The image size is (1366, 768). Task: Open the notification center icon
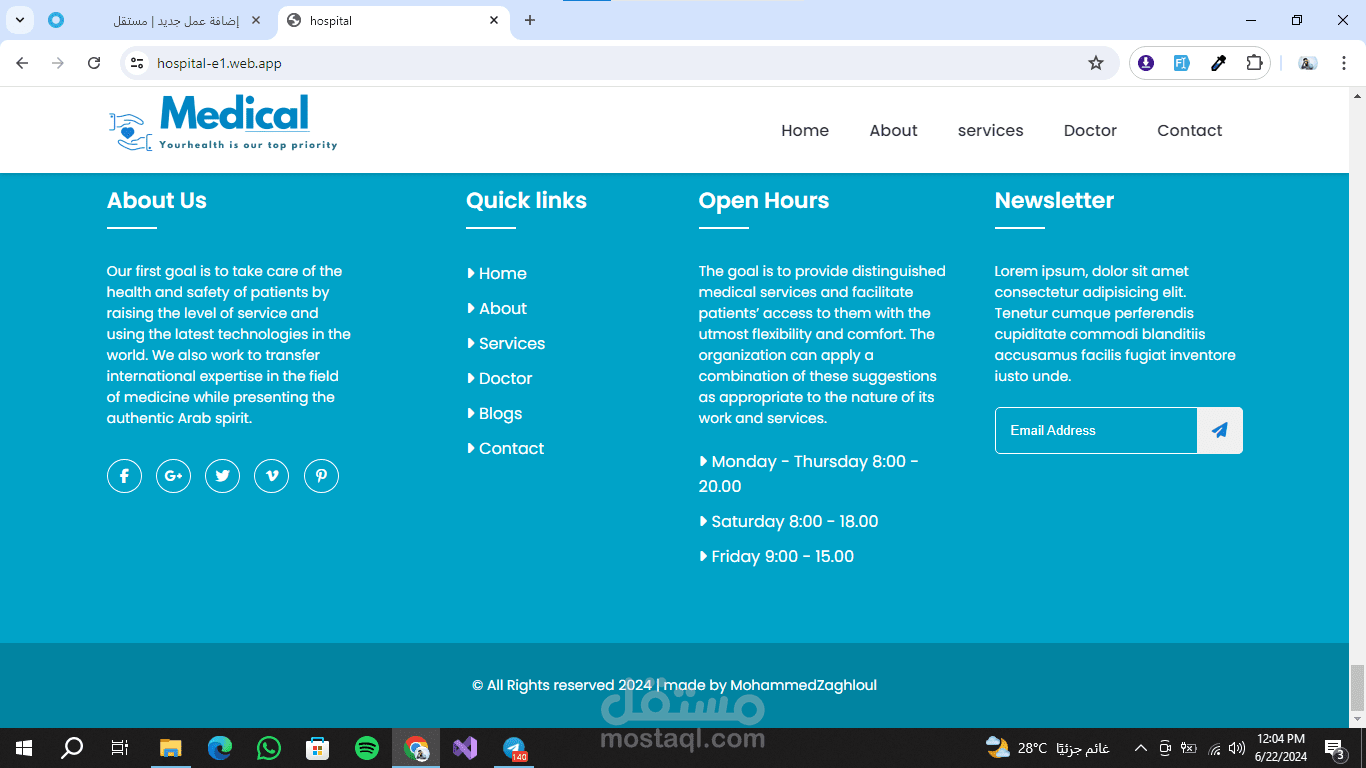click(x=1335, y=748)
